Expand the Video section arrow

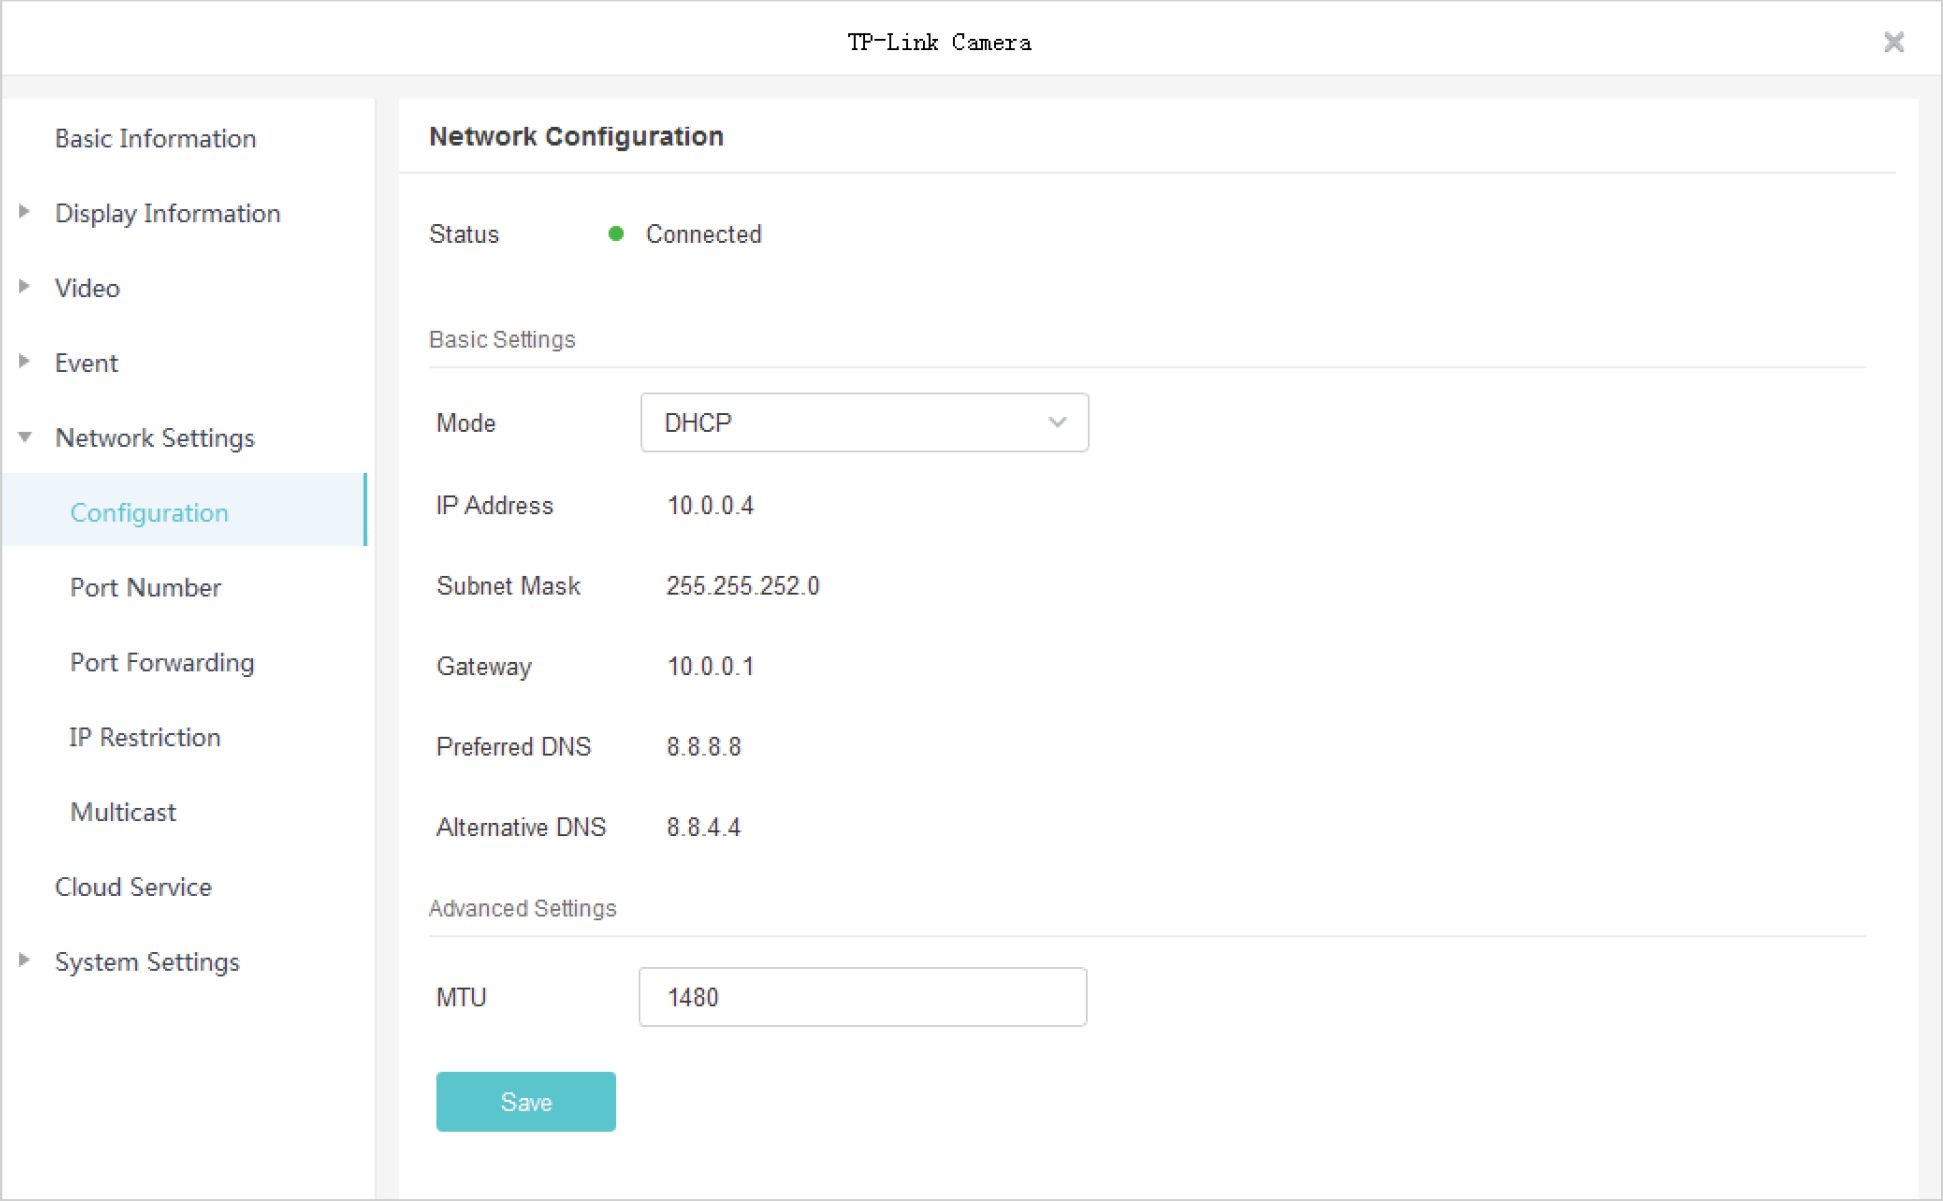pos(24,287)
